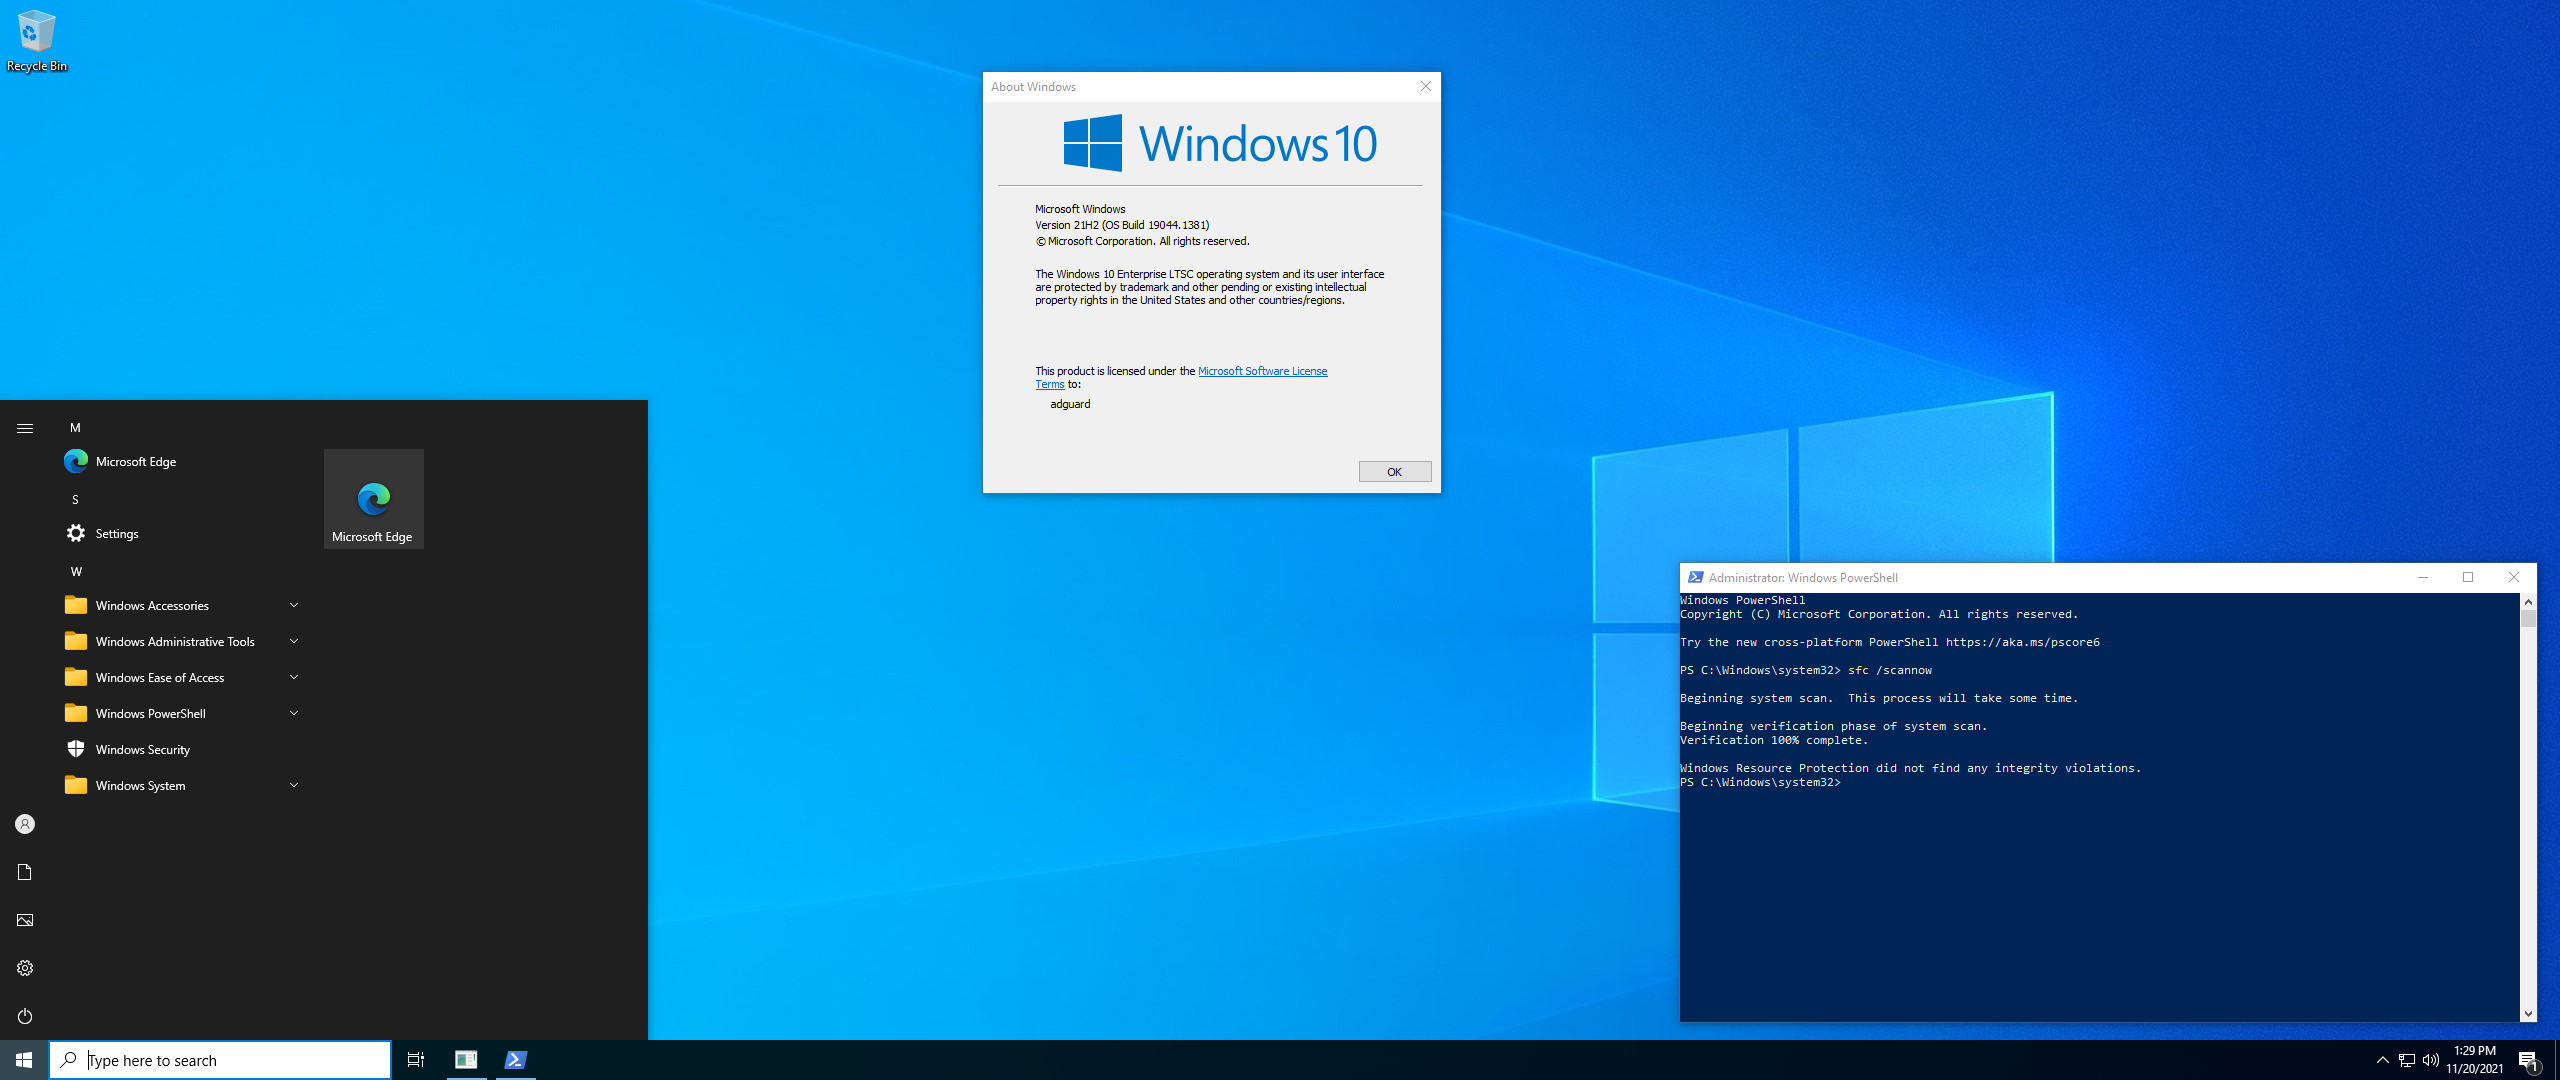This screenshot has width=2560, height=1080.
Task: Click the Windows Start button
Action: [x=24, y=1060]
